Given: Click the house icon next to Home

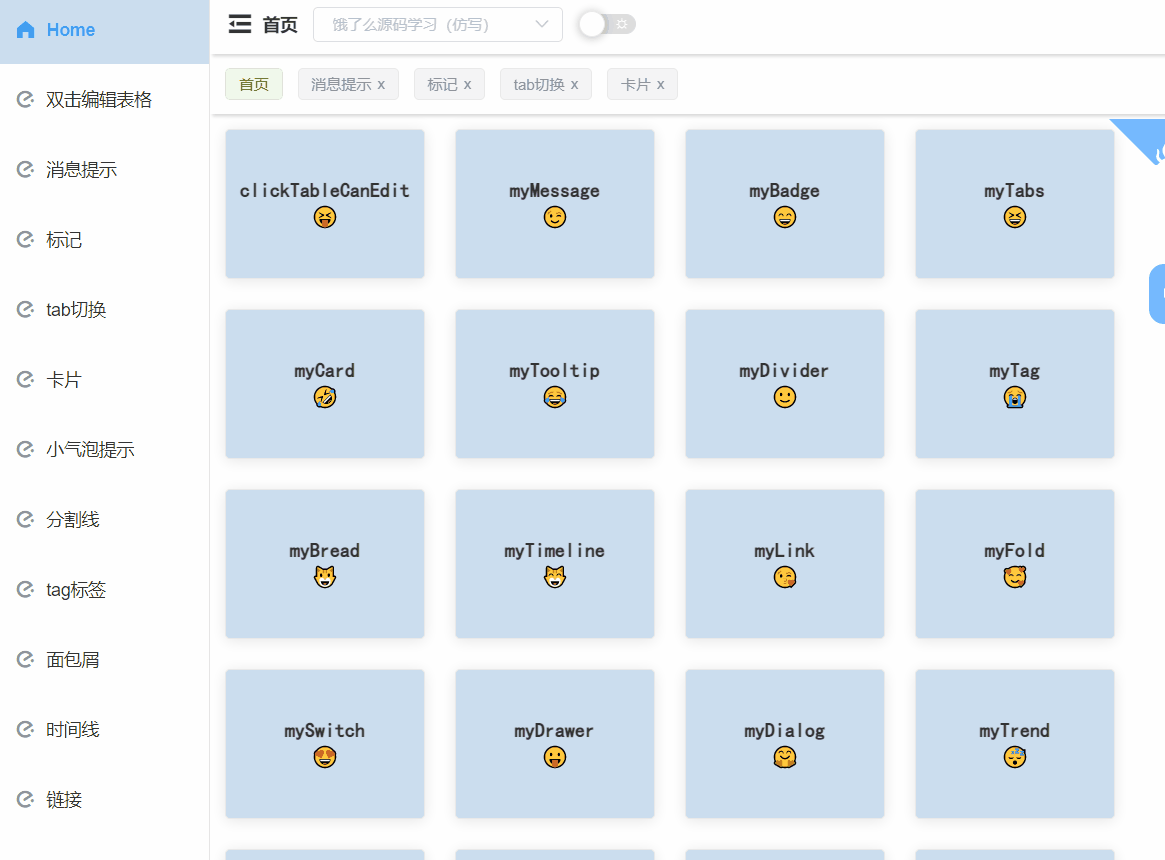Looking at the screenshot, I should click(24, 30).
